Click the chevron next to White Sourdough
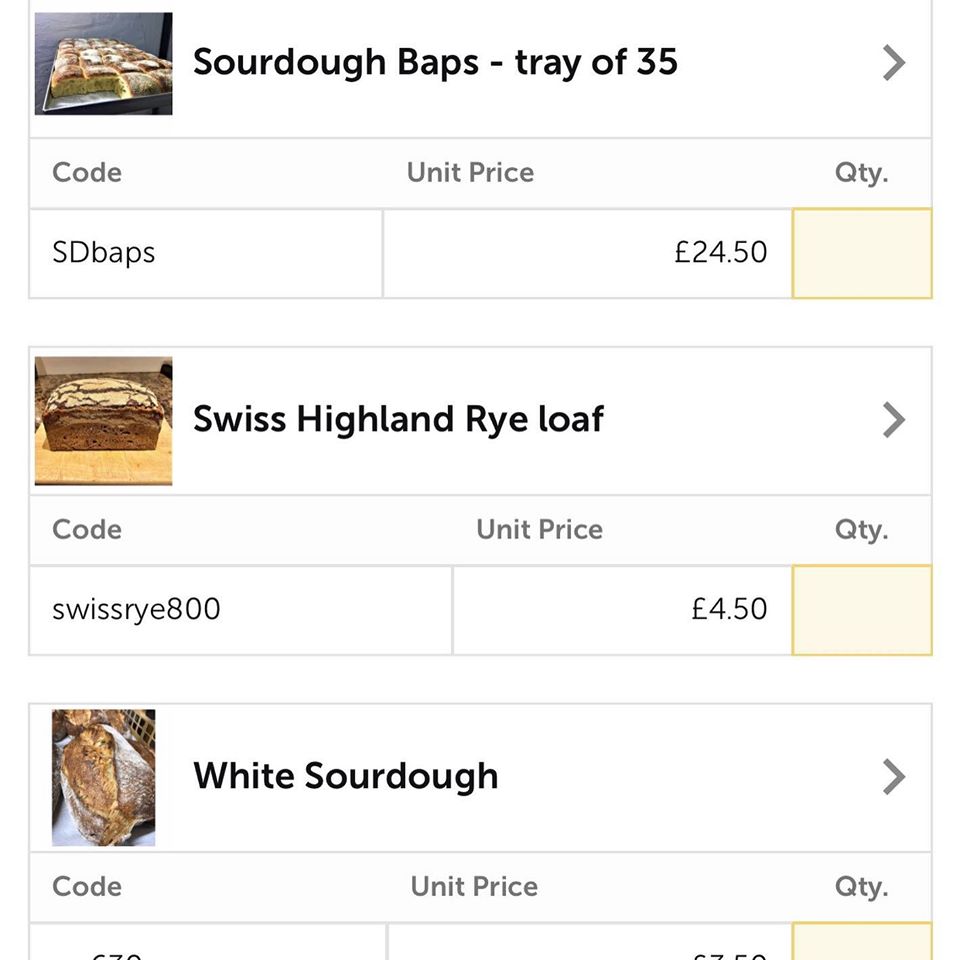 (x=893, y=777)
